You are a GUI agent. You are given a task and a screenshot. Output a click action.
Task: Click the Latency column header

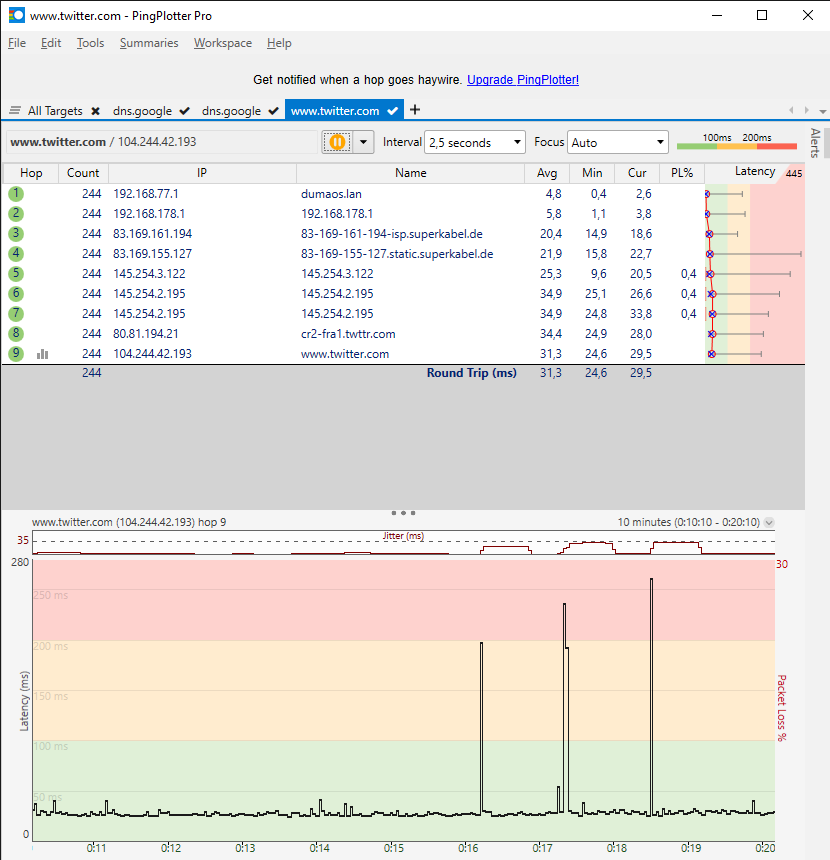(754, 172)
